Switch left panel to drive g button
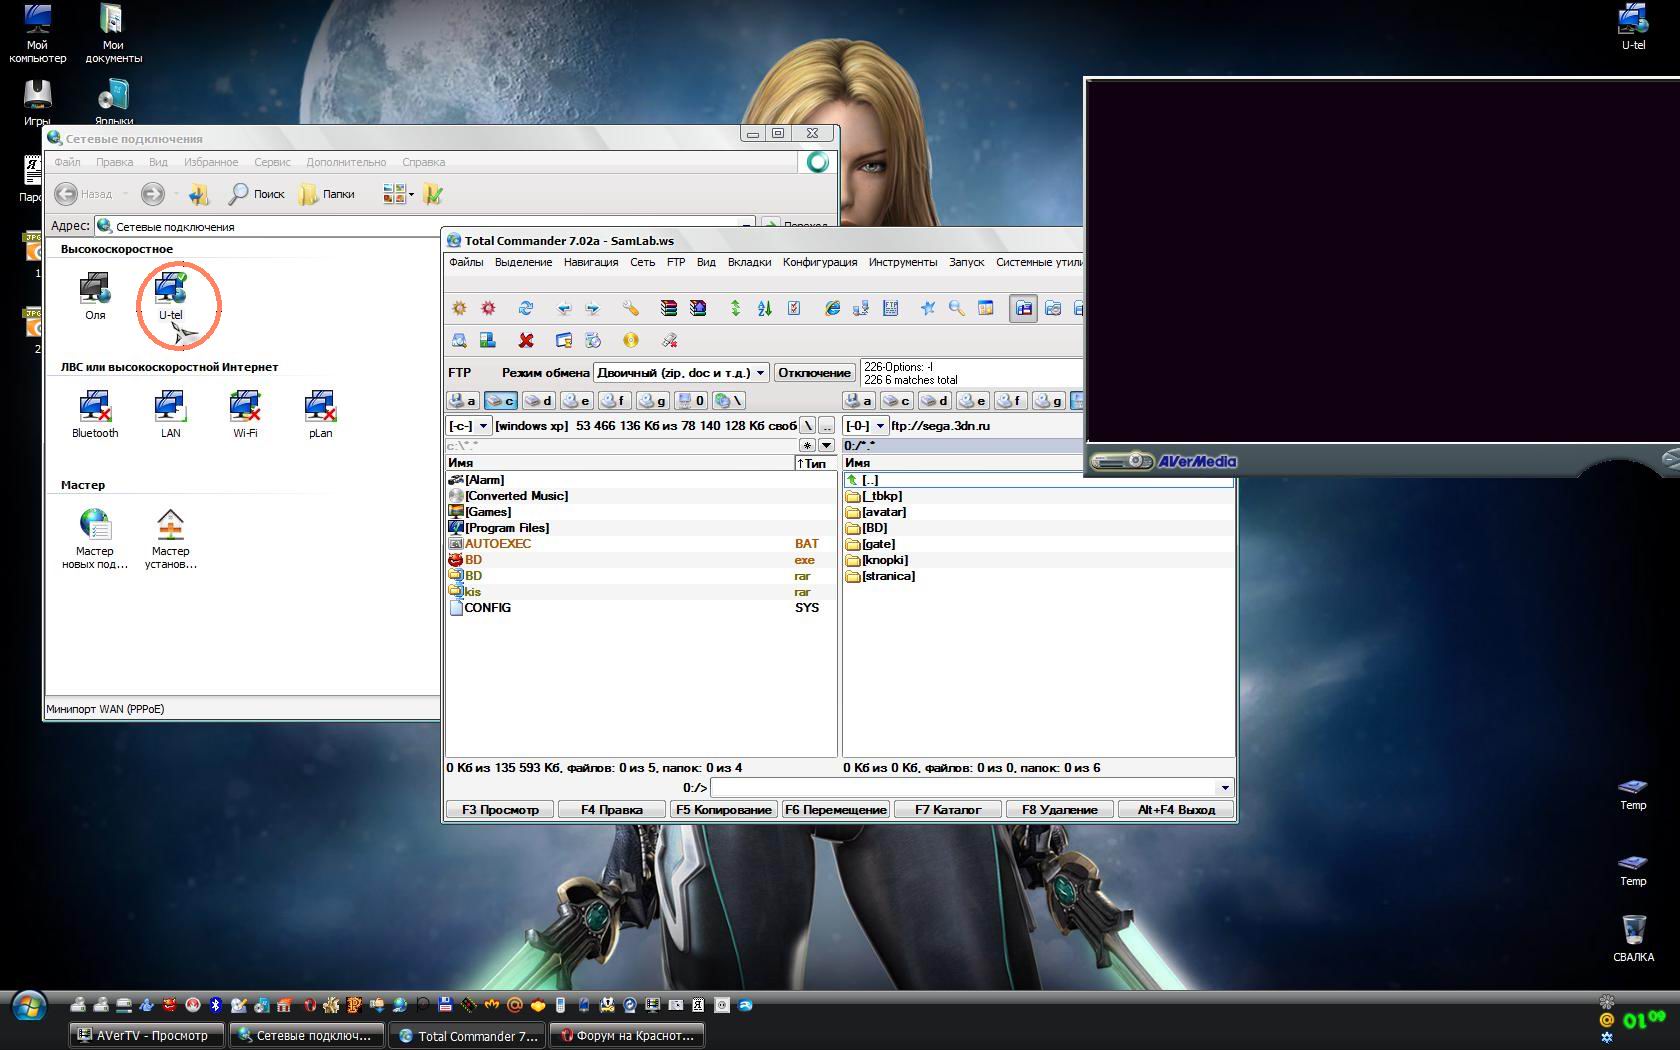 click(x=652, y=401)
